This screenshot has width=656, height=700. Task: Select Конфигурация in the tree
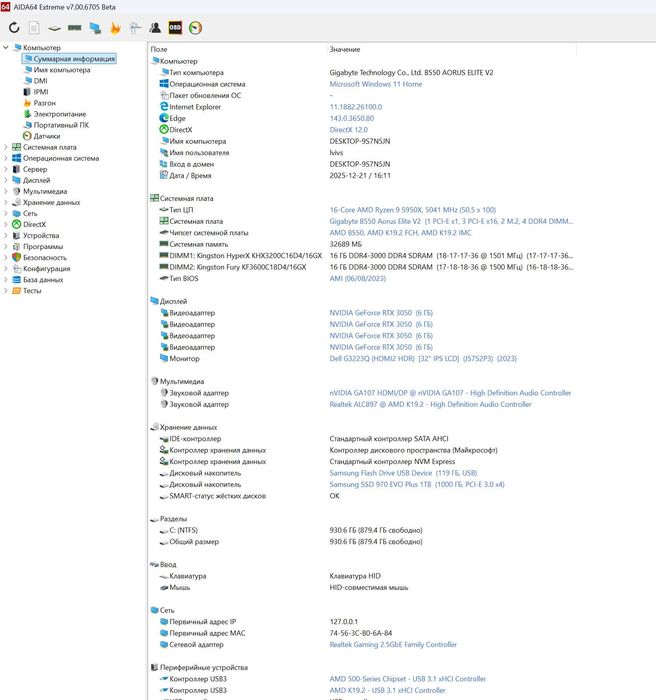pos(41,268)
